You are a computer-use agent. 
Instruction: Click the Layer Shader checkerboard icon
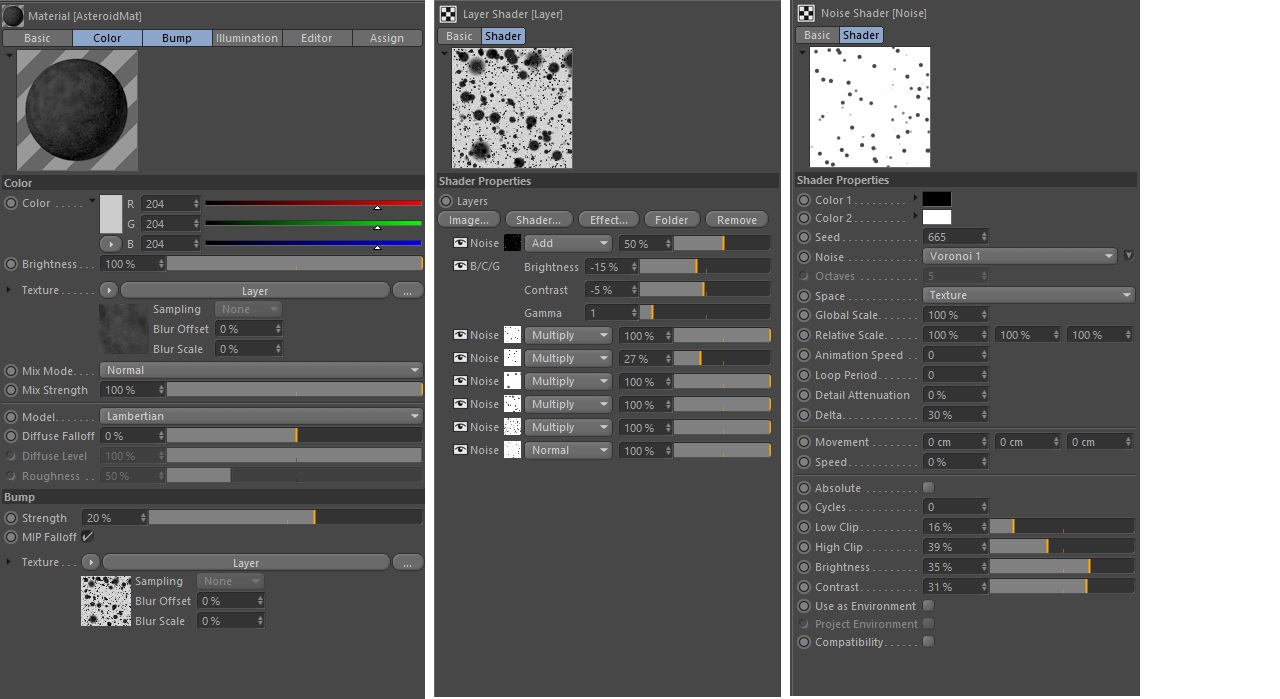[x=448, y=14]
